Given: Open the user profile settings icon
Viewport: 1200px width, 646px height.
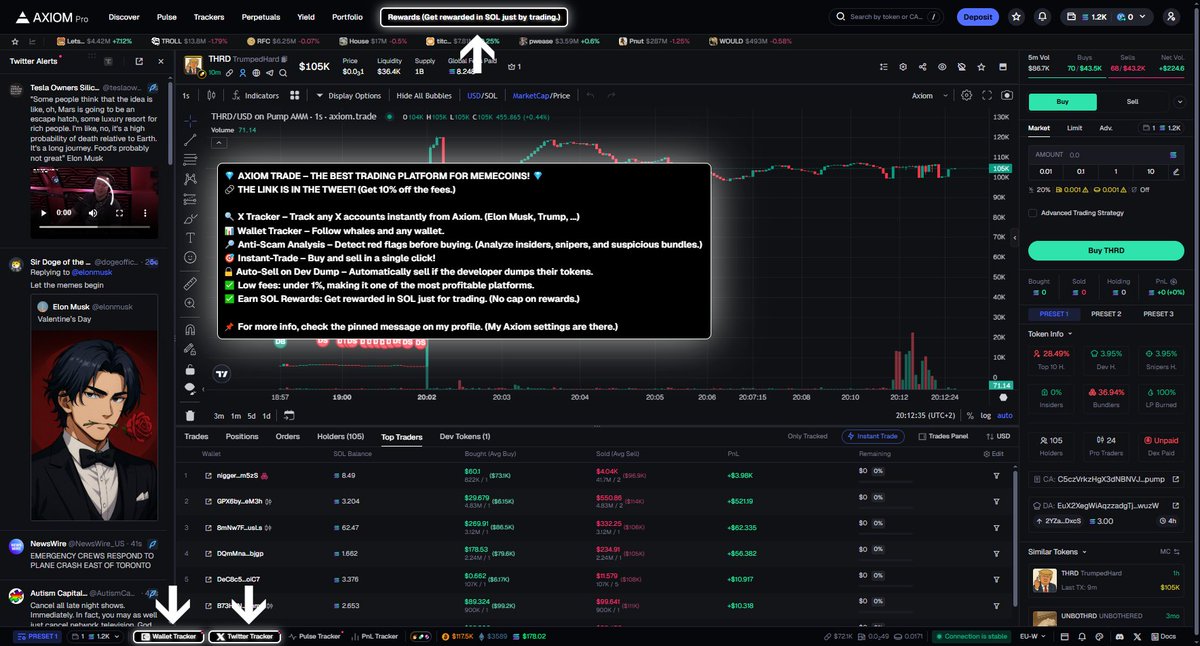Looking at the screenshot, I should click(x=1171, y=17).
